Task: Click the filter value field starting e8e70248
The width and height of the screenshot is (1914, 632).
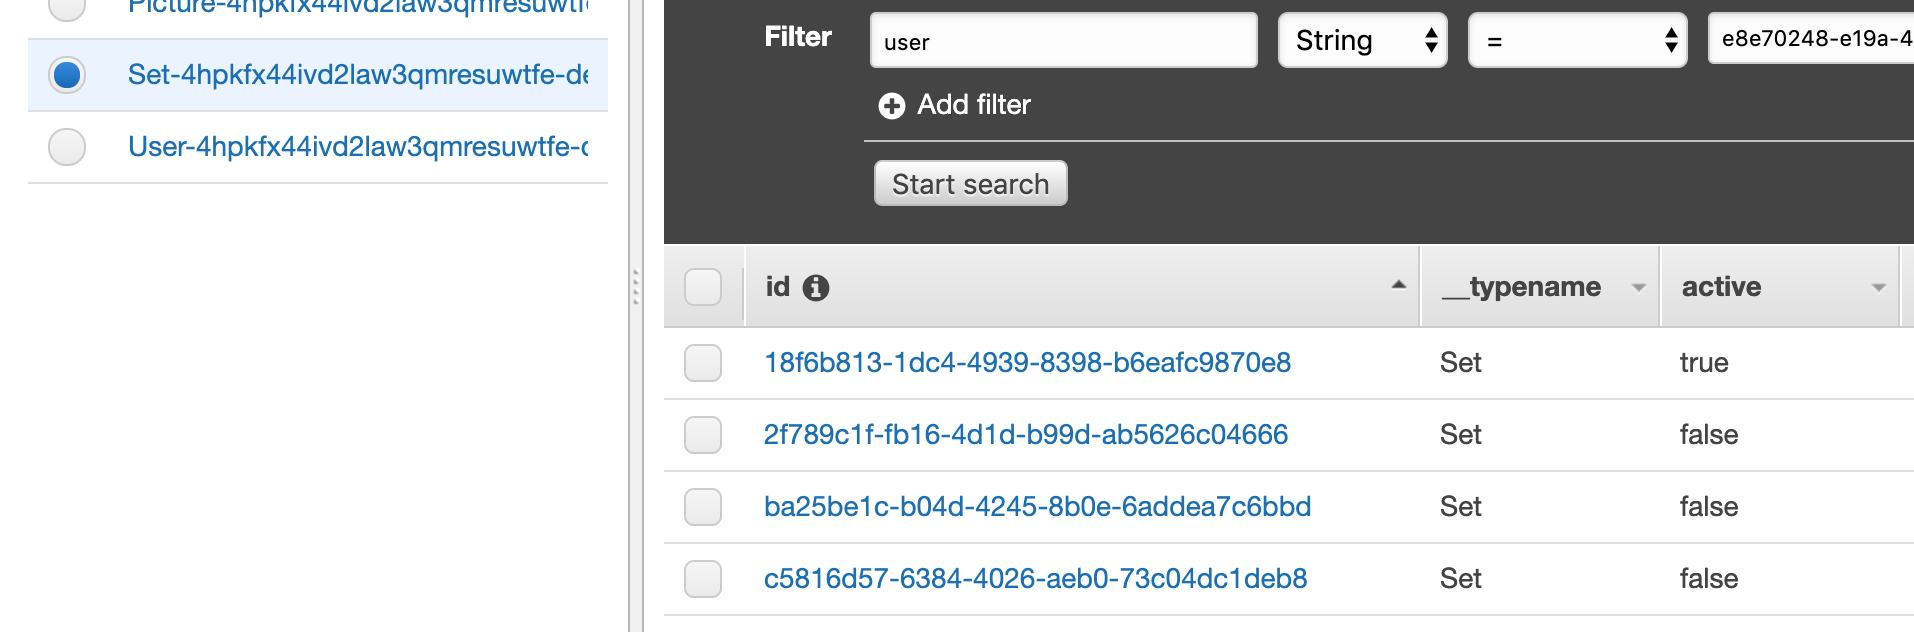Action: point(1811,38)
